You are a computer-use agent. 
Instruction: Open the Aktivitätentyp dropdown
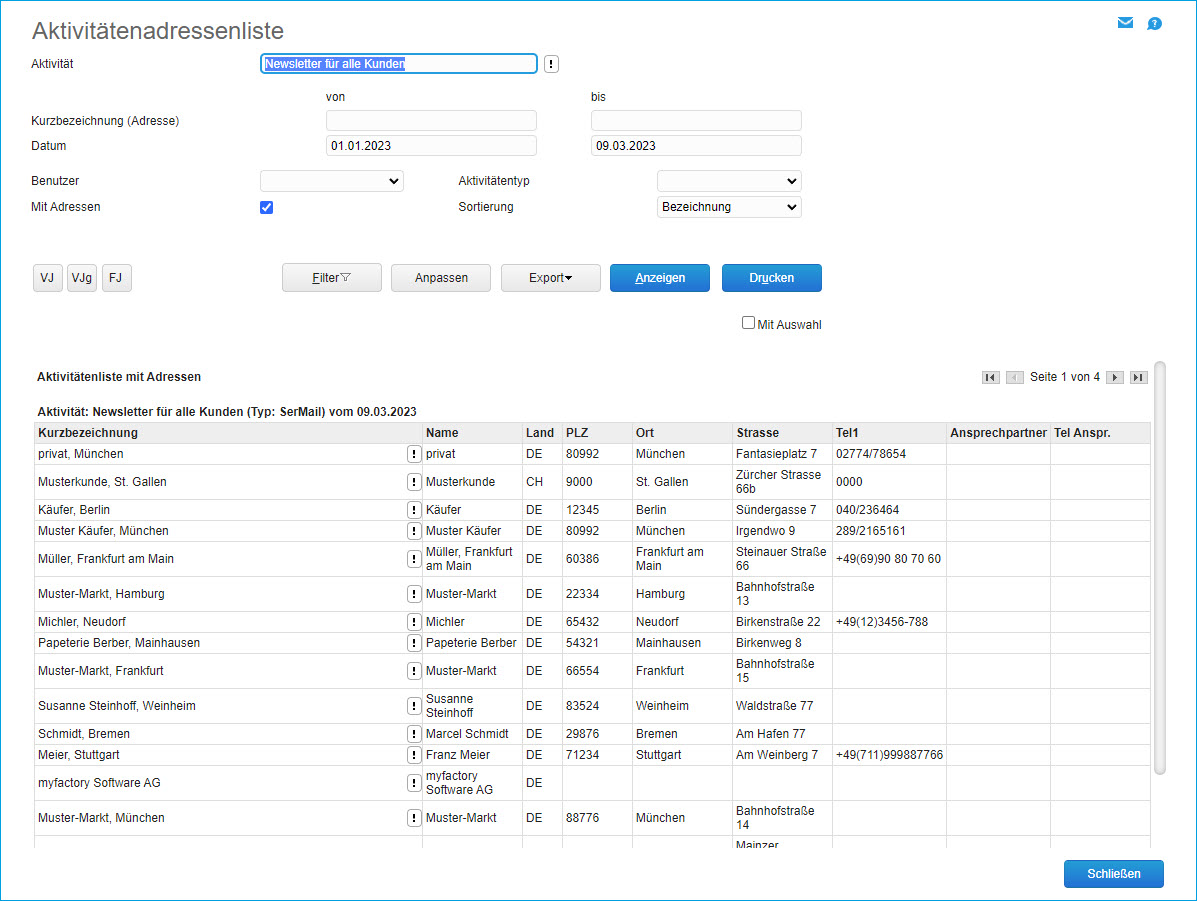click(729, 181)
